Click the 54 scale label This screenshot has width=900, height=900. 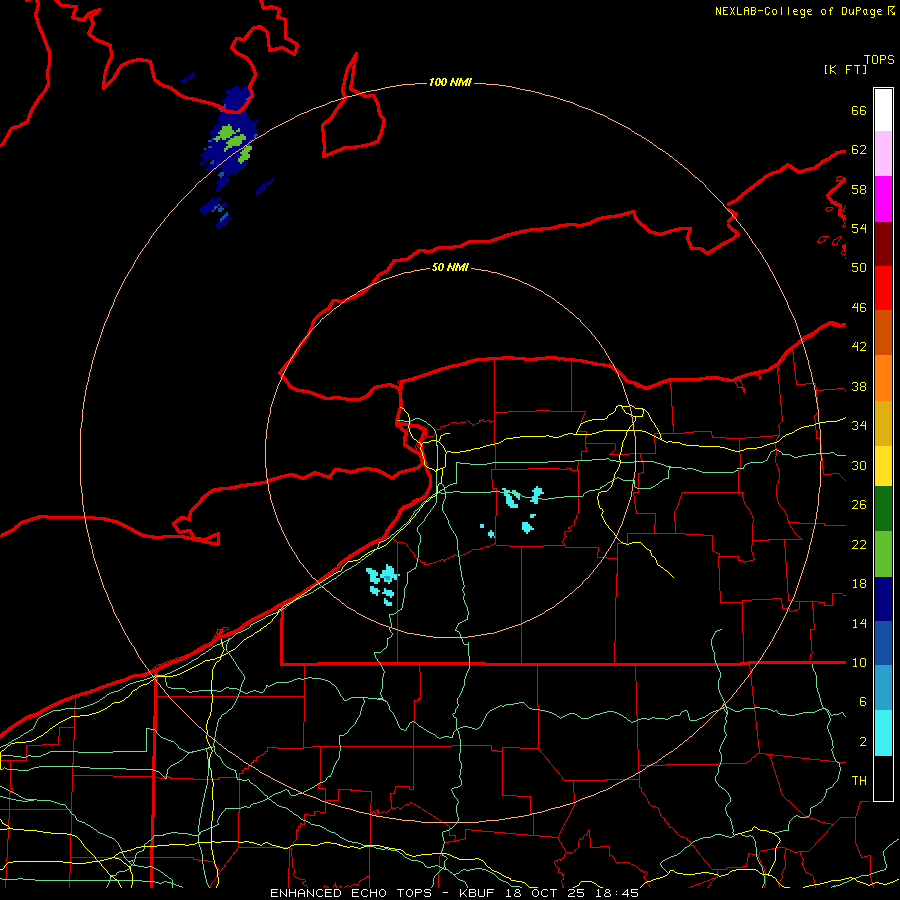pos(859,228)
